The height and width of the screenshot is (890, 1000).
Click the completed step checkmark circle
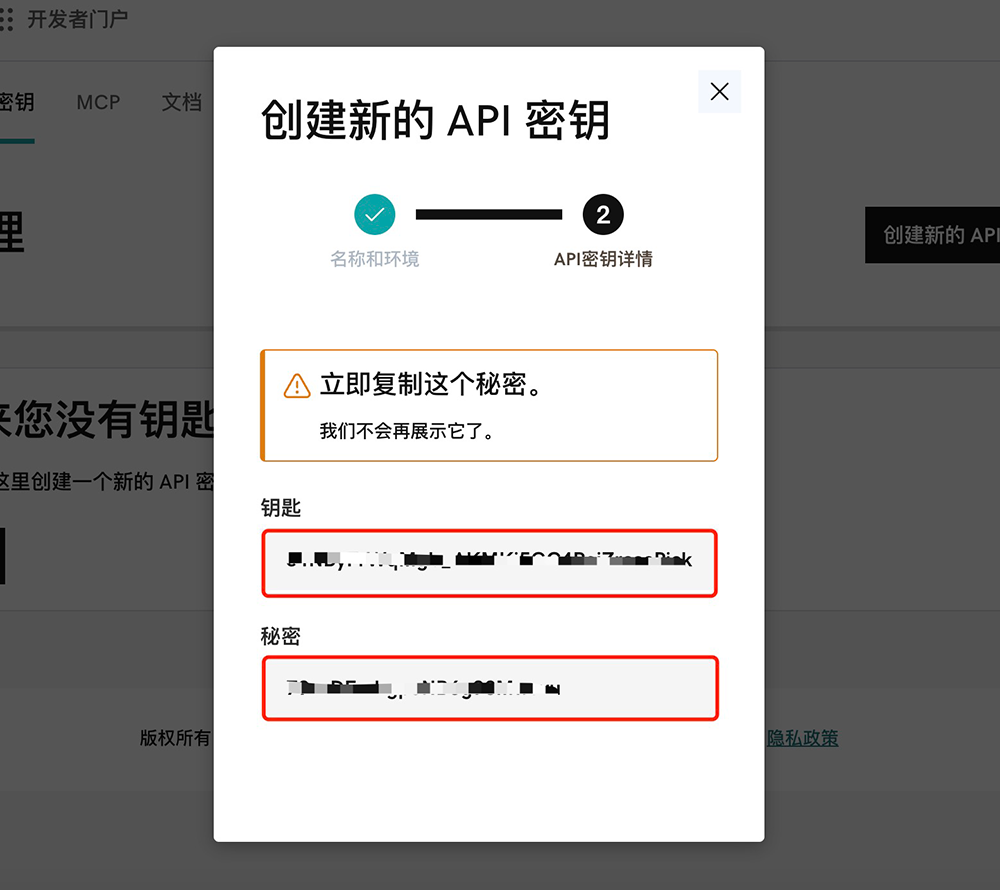[x=375, y=214]
